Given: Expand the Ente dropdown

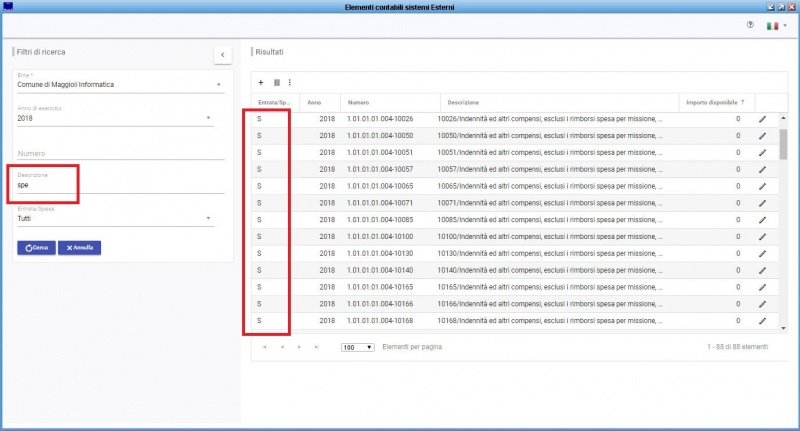Looking at the screenshot, I should click(219, 85).
